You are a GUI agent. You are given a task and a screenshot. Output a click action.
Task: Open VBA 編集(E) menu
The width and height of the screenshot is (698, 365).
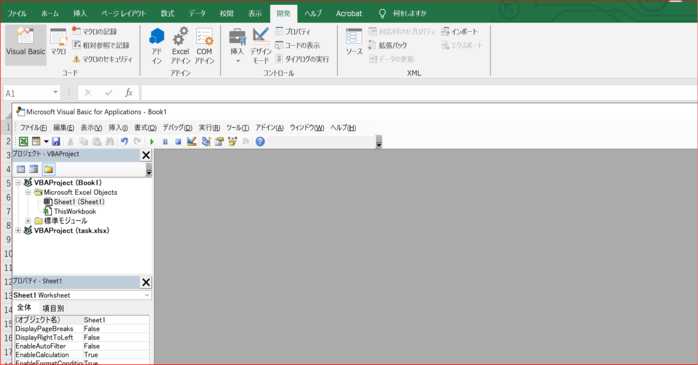coord(64,128)
